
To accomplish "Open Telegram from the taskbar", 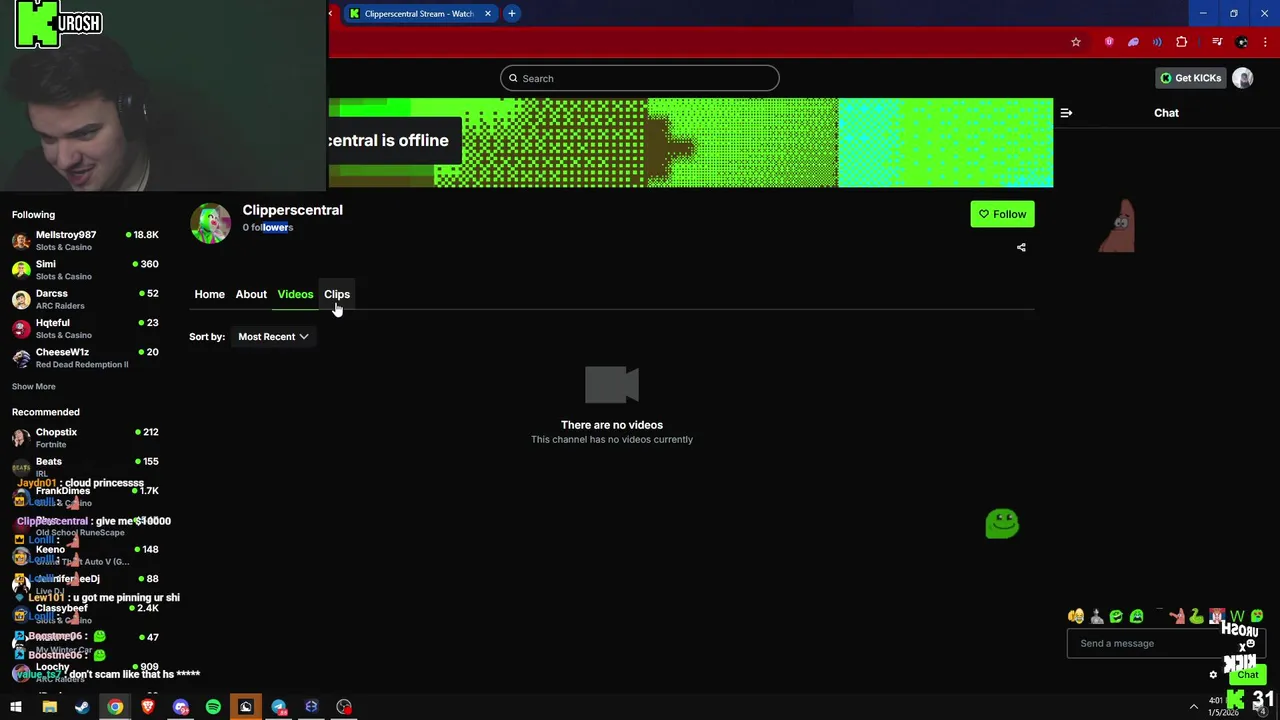I will point(279,707).
